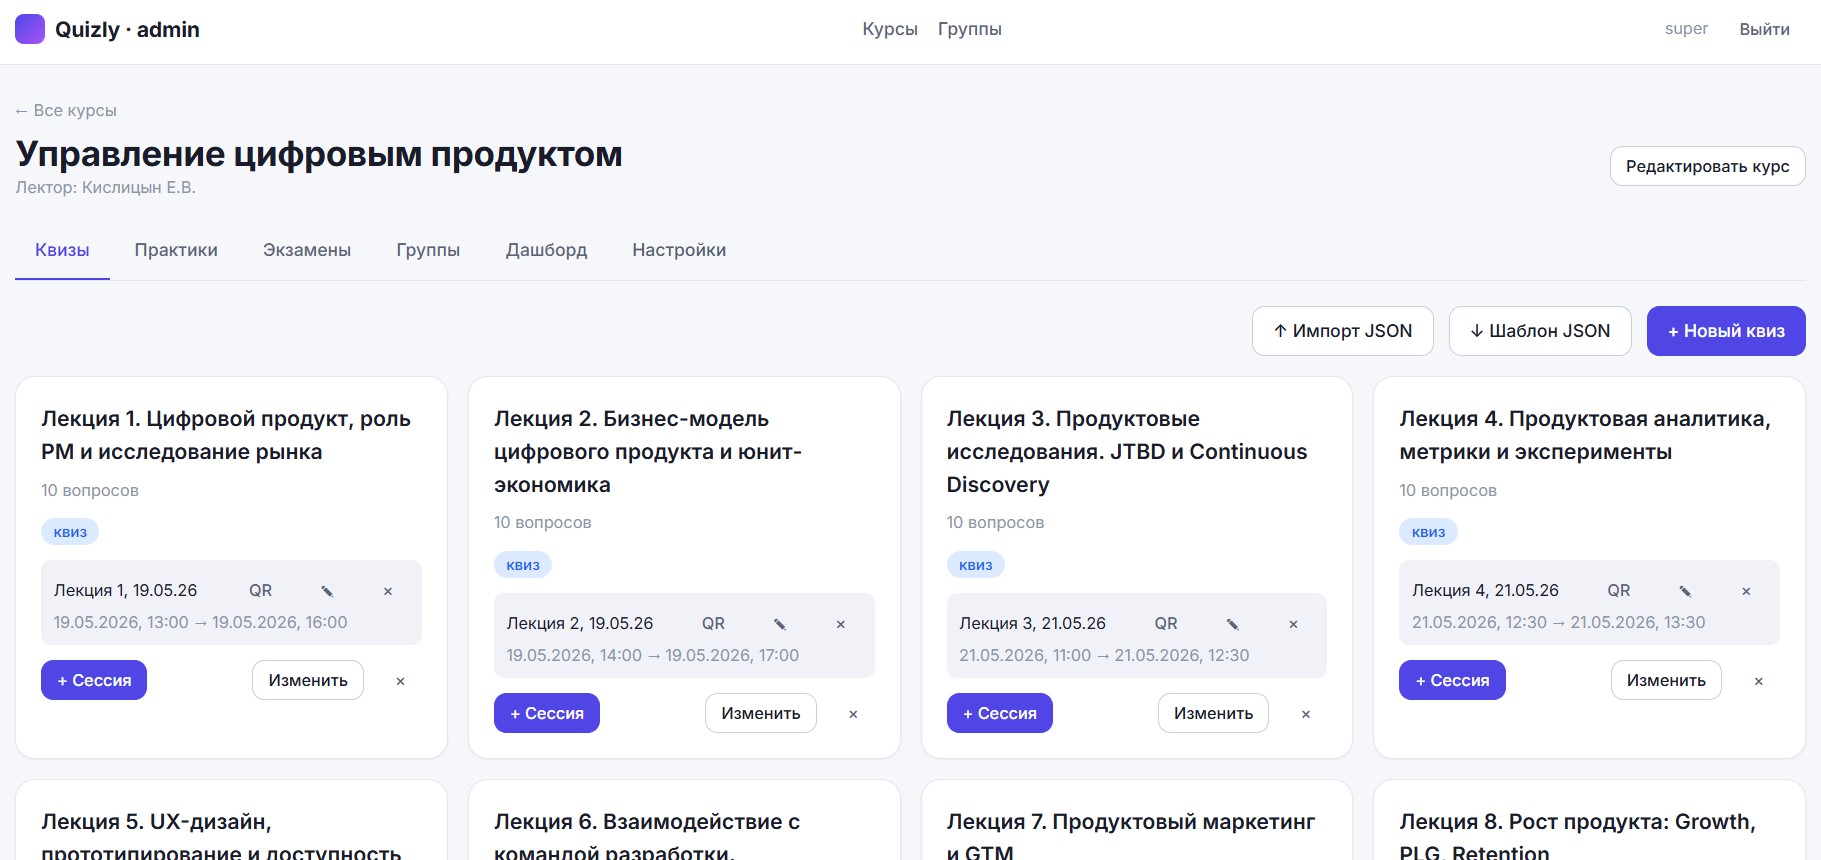Open the Экзамены tab

click(x=307, y=250)
